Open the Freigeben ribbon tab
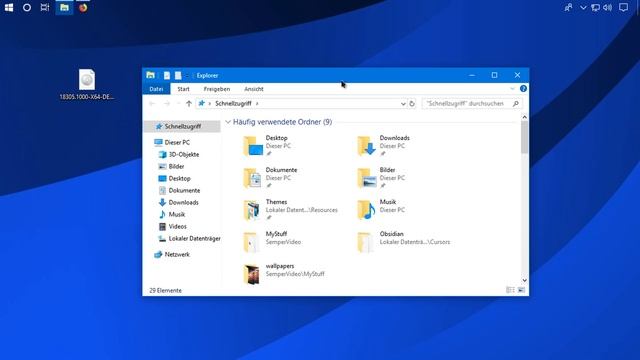Viewport: 640px width, 360px height. point(217,89)
